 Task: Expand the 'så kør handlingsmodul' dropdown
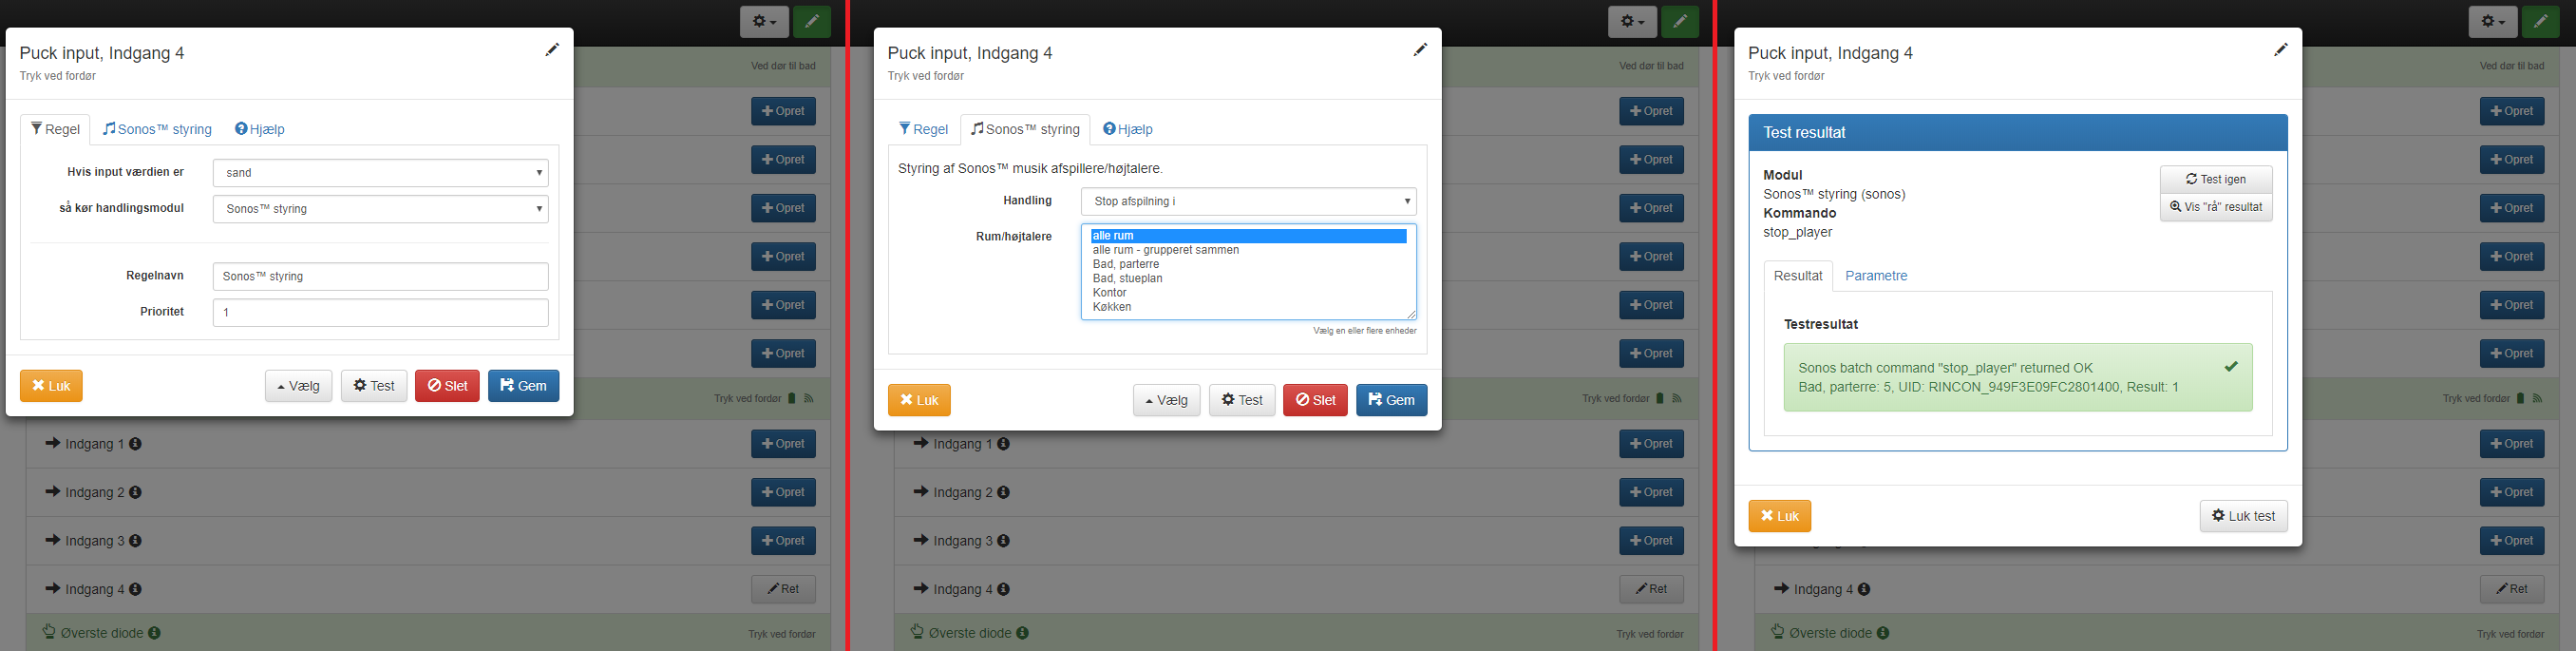click(380, 209)
